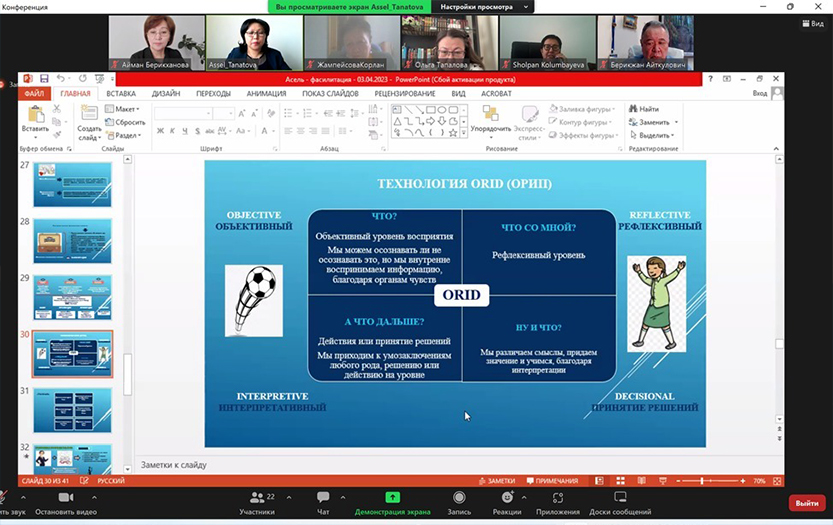Viewport: 833px width, 525px height.
Task: Click the red Выйти button
Action: 806,504
